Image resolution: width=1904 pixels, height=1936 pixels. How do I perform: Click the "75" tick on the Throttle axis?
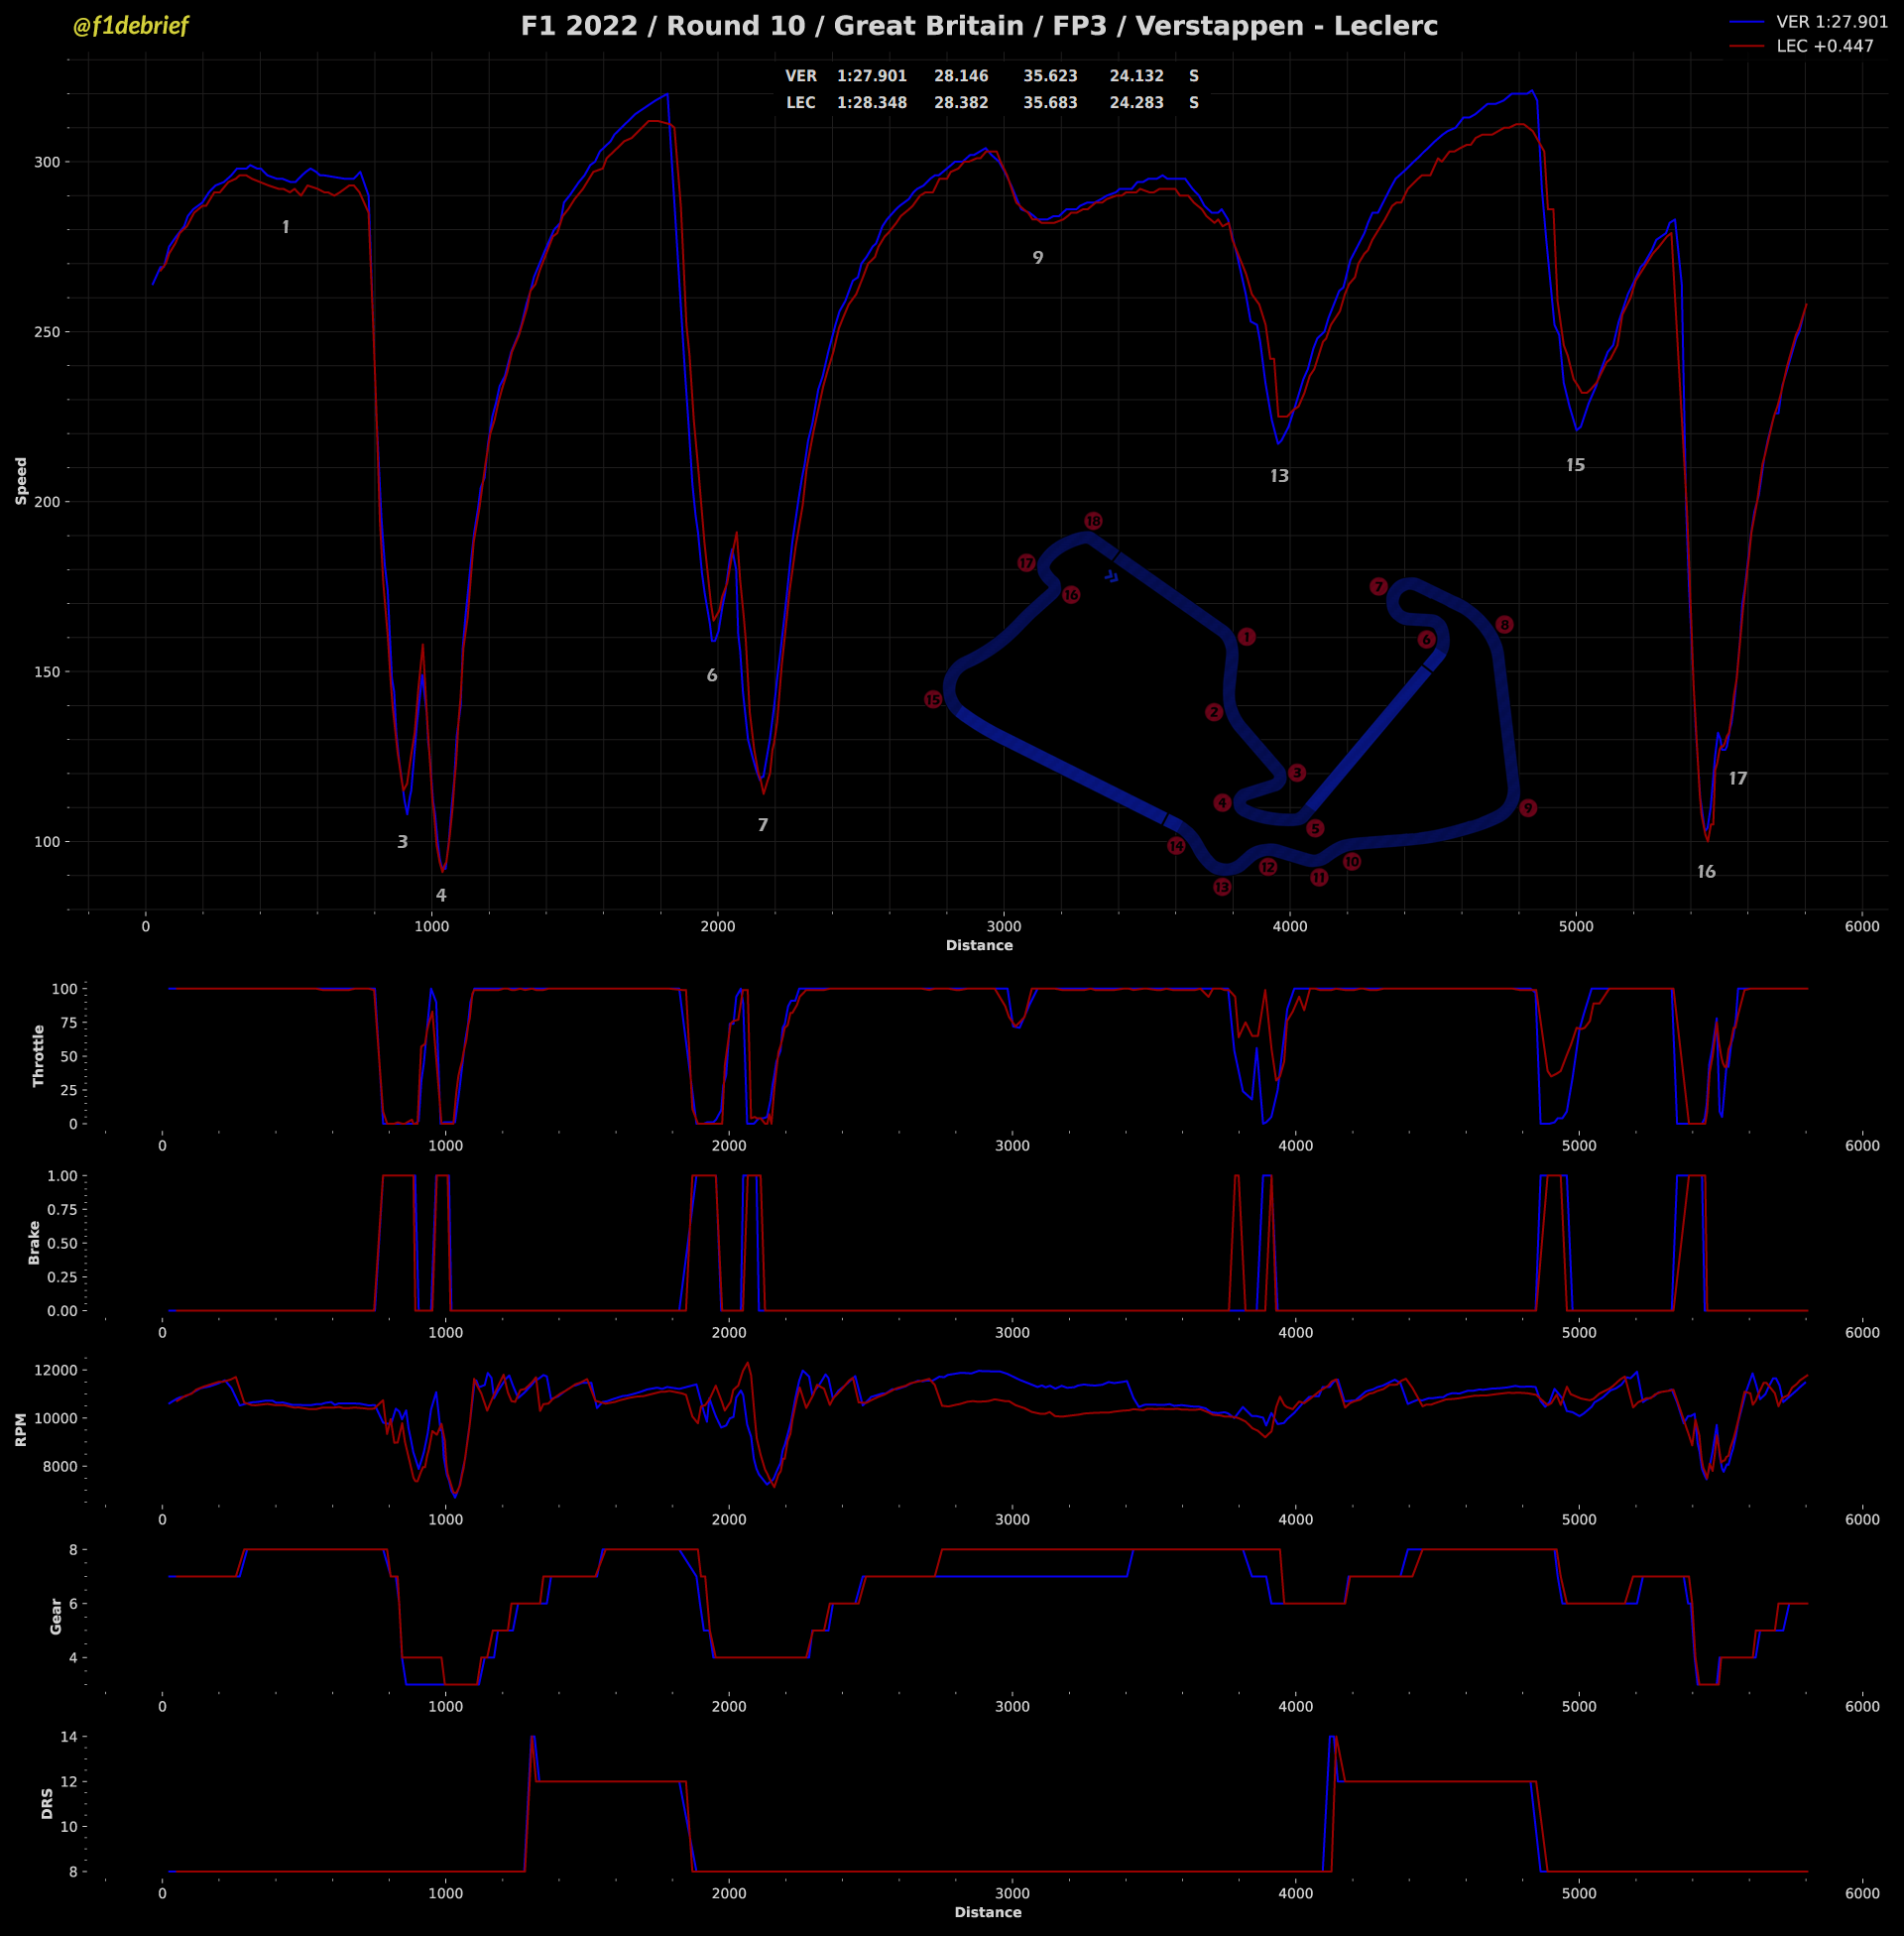(x=67, y=1022)
